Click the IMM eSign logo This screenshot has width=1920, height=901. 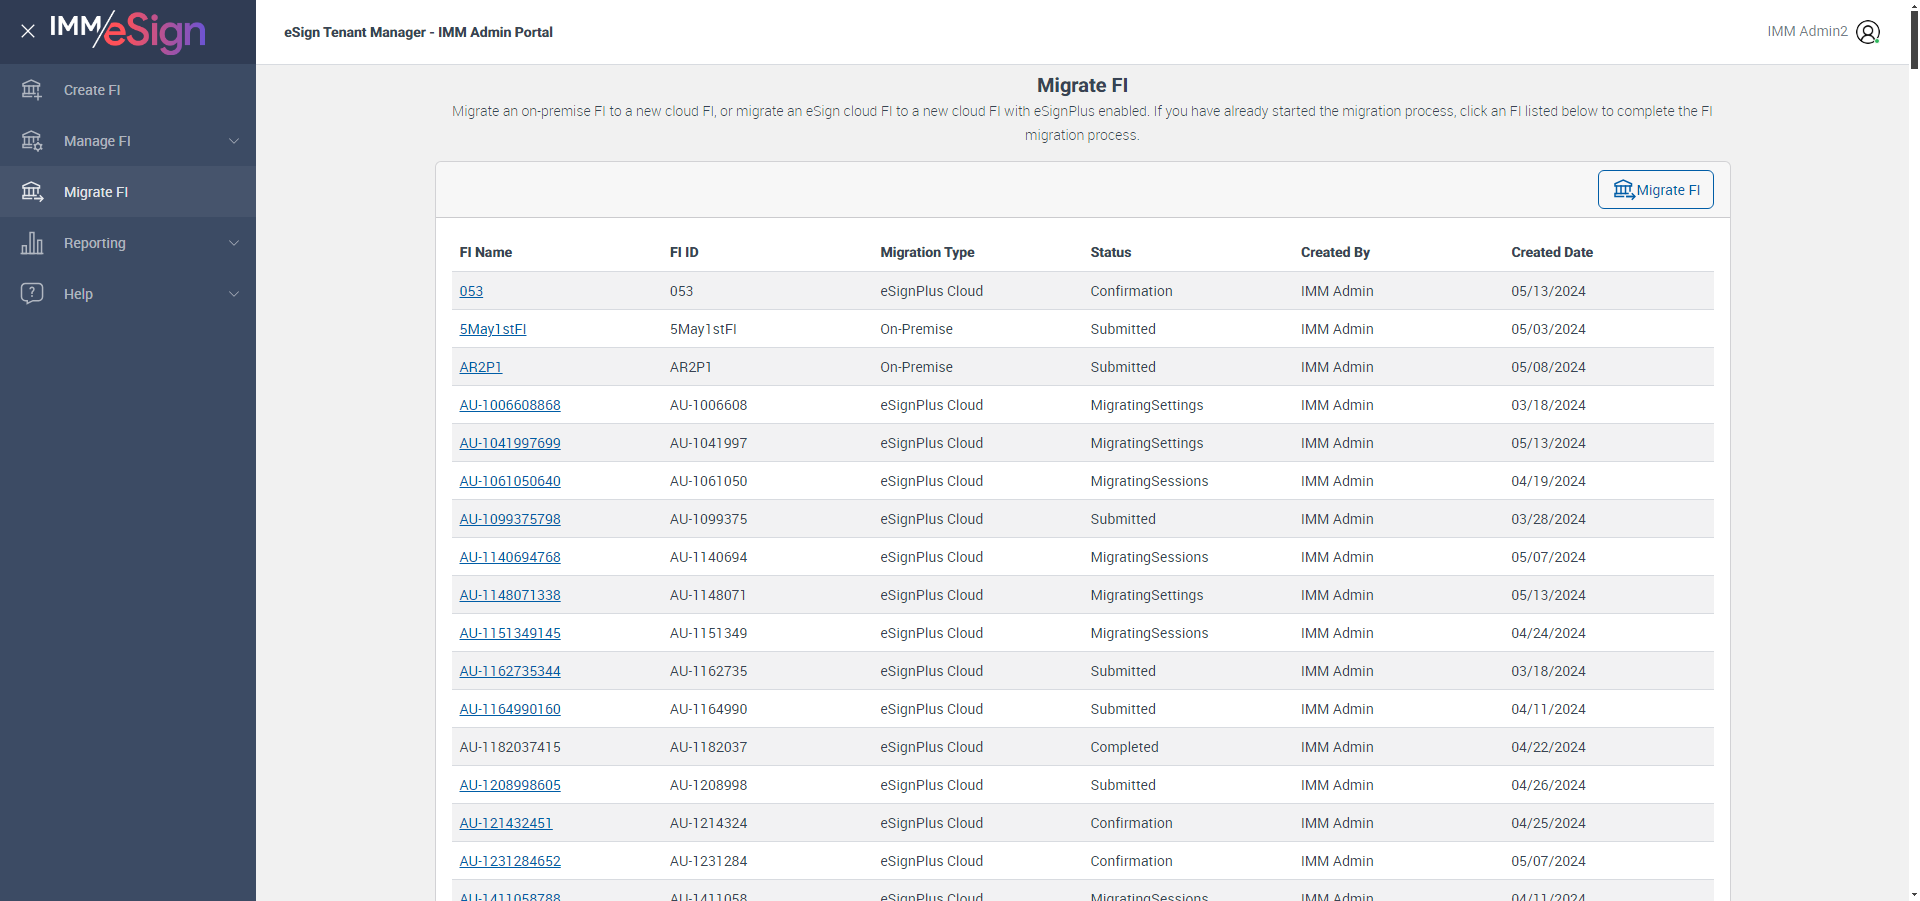(x=128, y=32)
